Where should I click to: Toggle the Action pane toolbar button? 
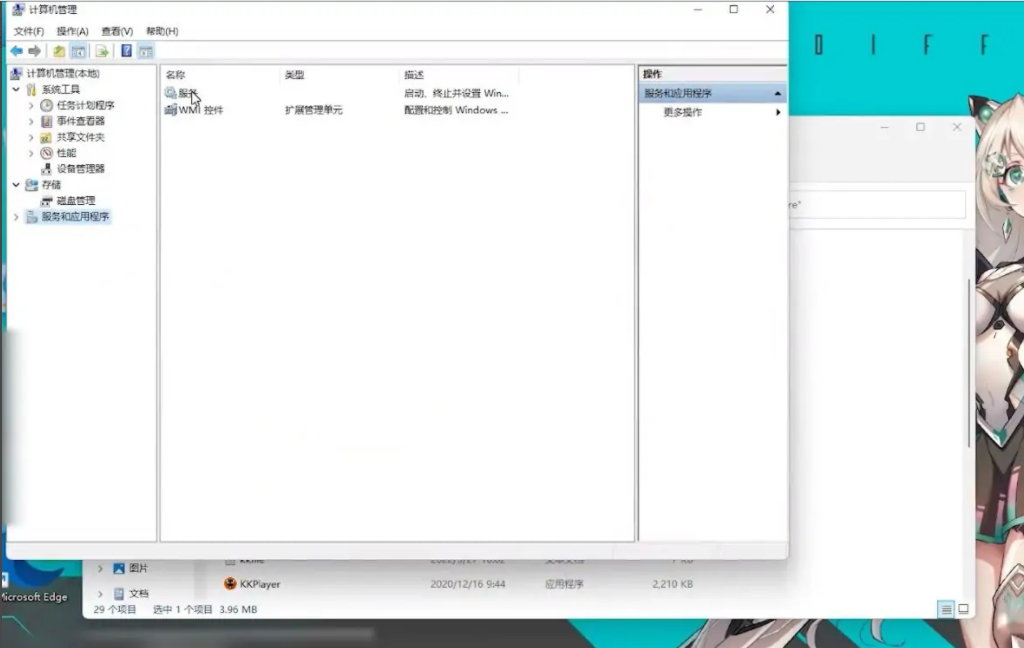[x=146, y=51]
